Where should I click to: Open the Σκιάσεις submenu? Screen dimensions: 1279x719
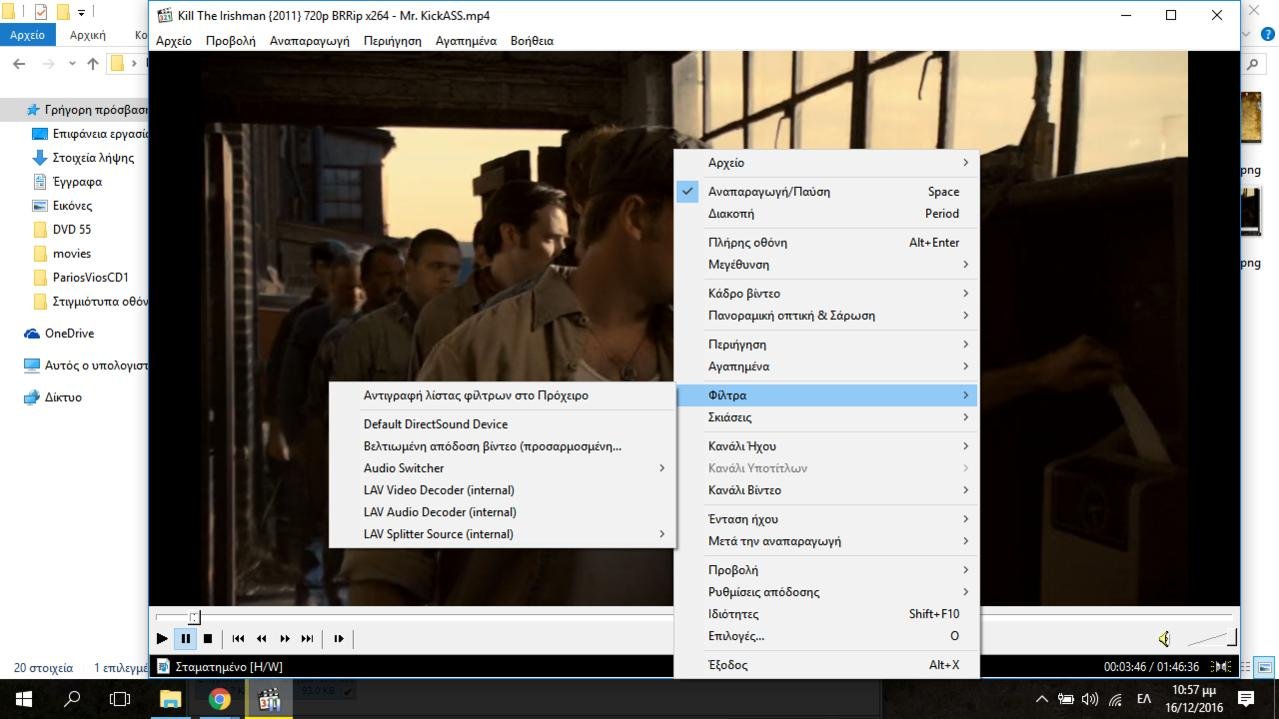730,417
